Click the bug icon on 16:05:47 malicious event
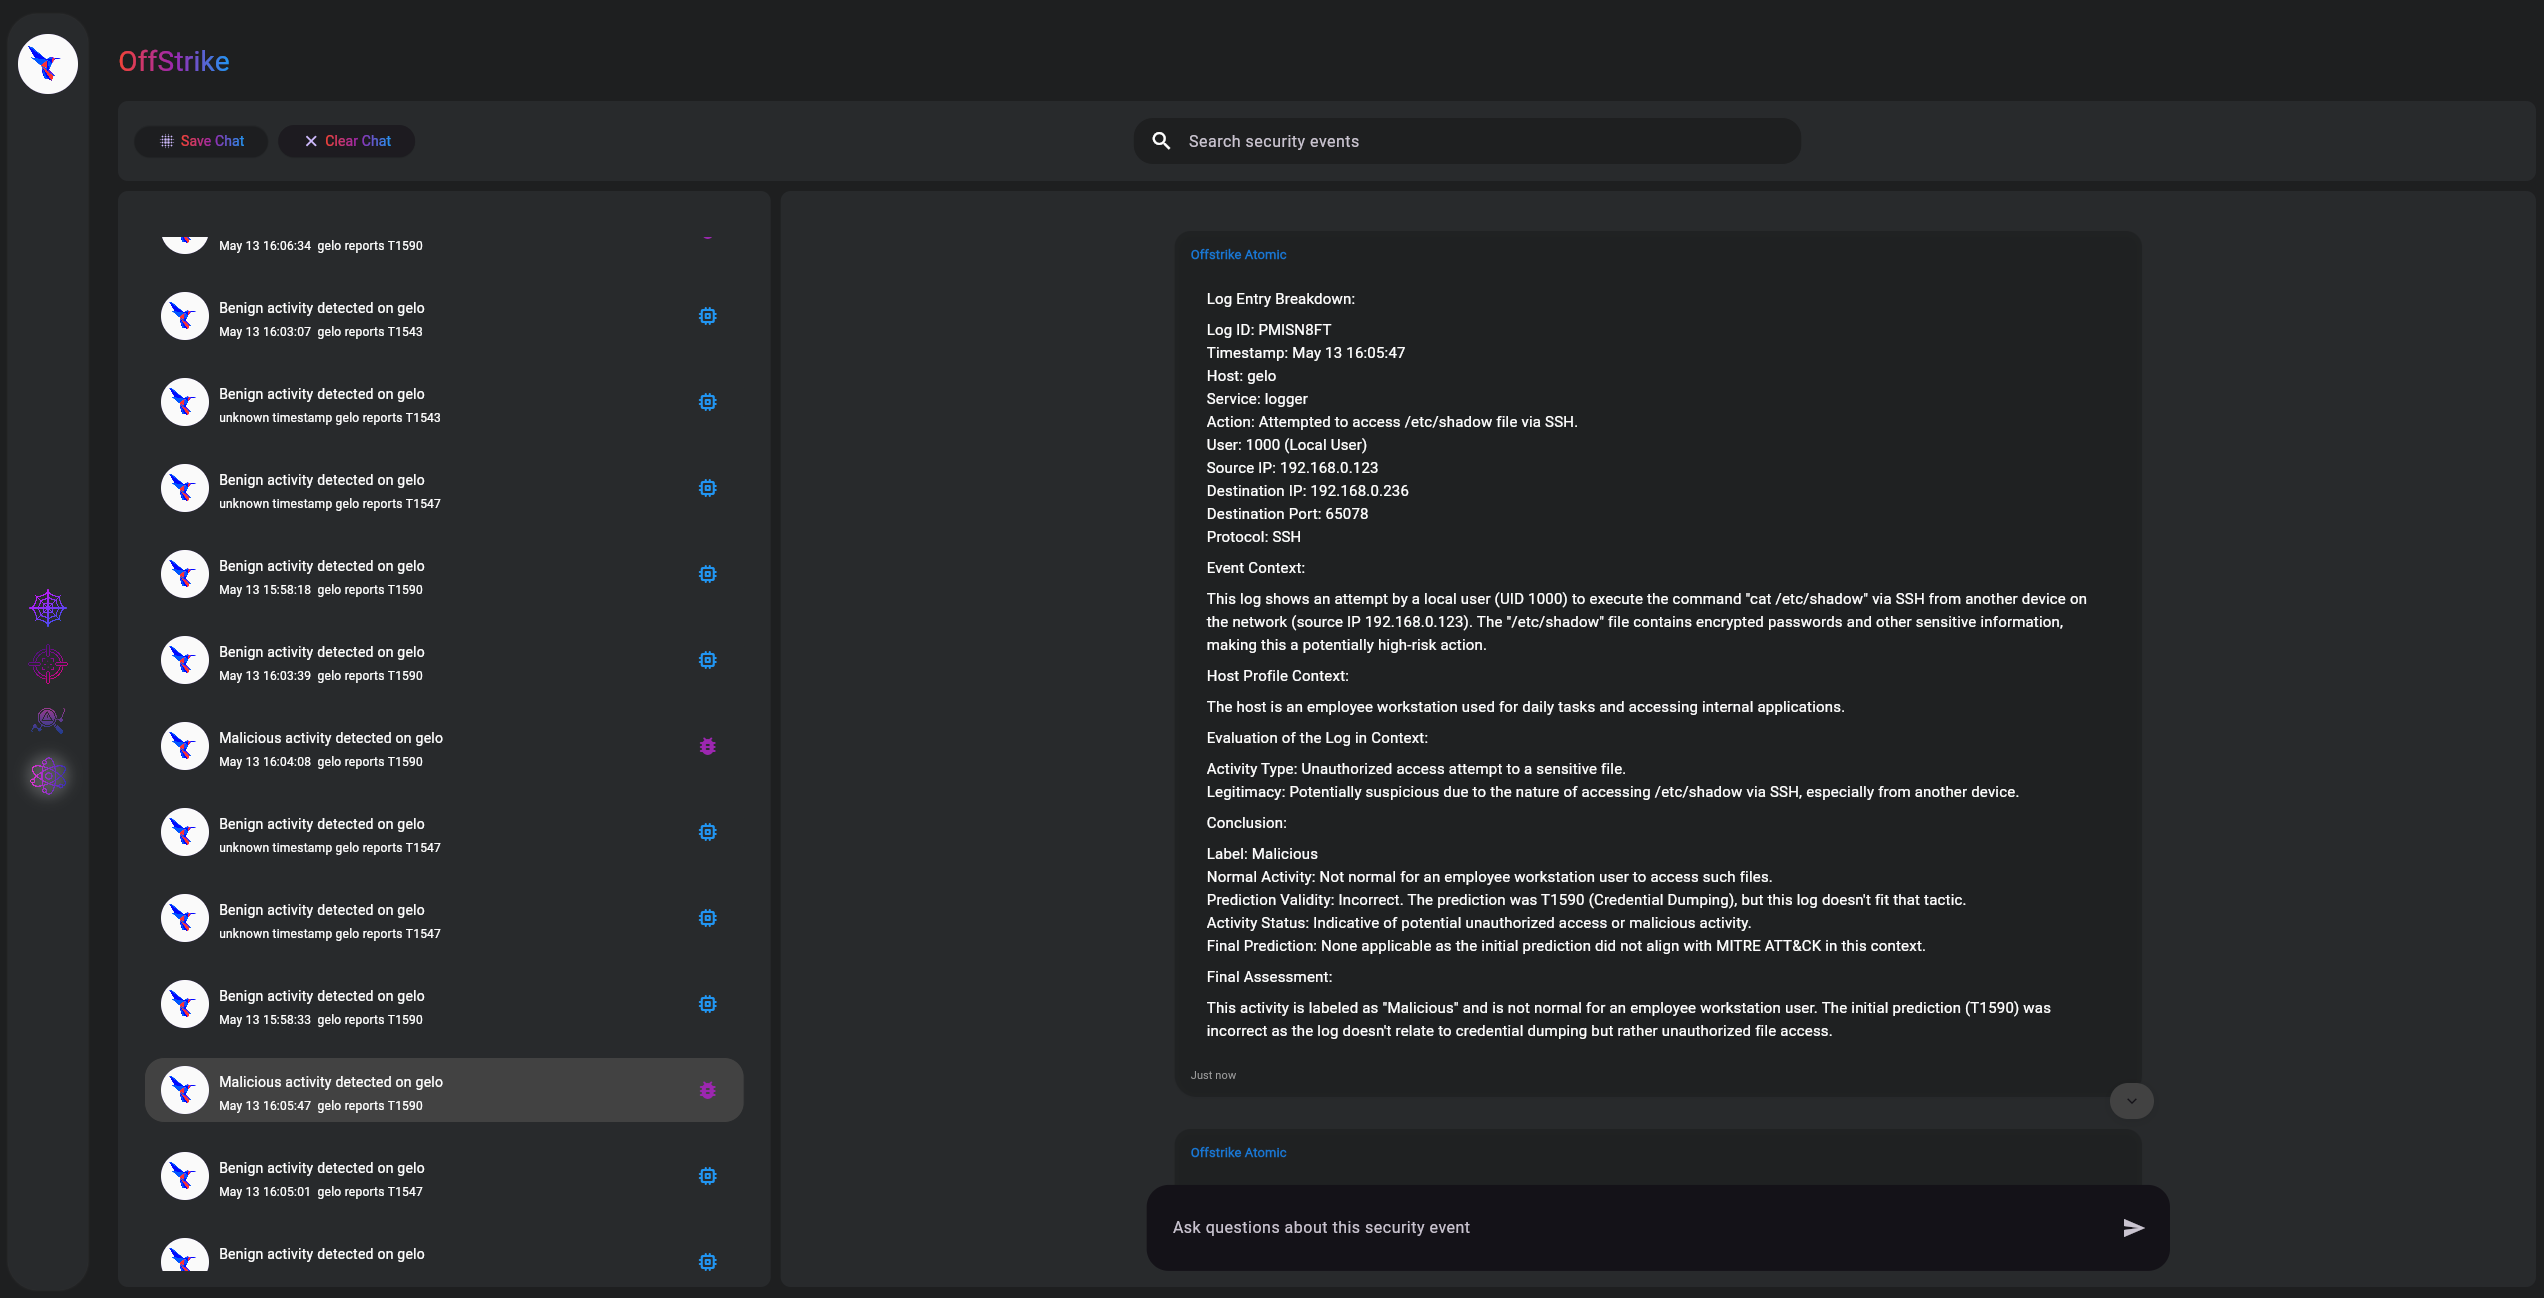This screenshot has height=1298, width=2544. [x=708, y=1090]
